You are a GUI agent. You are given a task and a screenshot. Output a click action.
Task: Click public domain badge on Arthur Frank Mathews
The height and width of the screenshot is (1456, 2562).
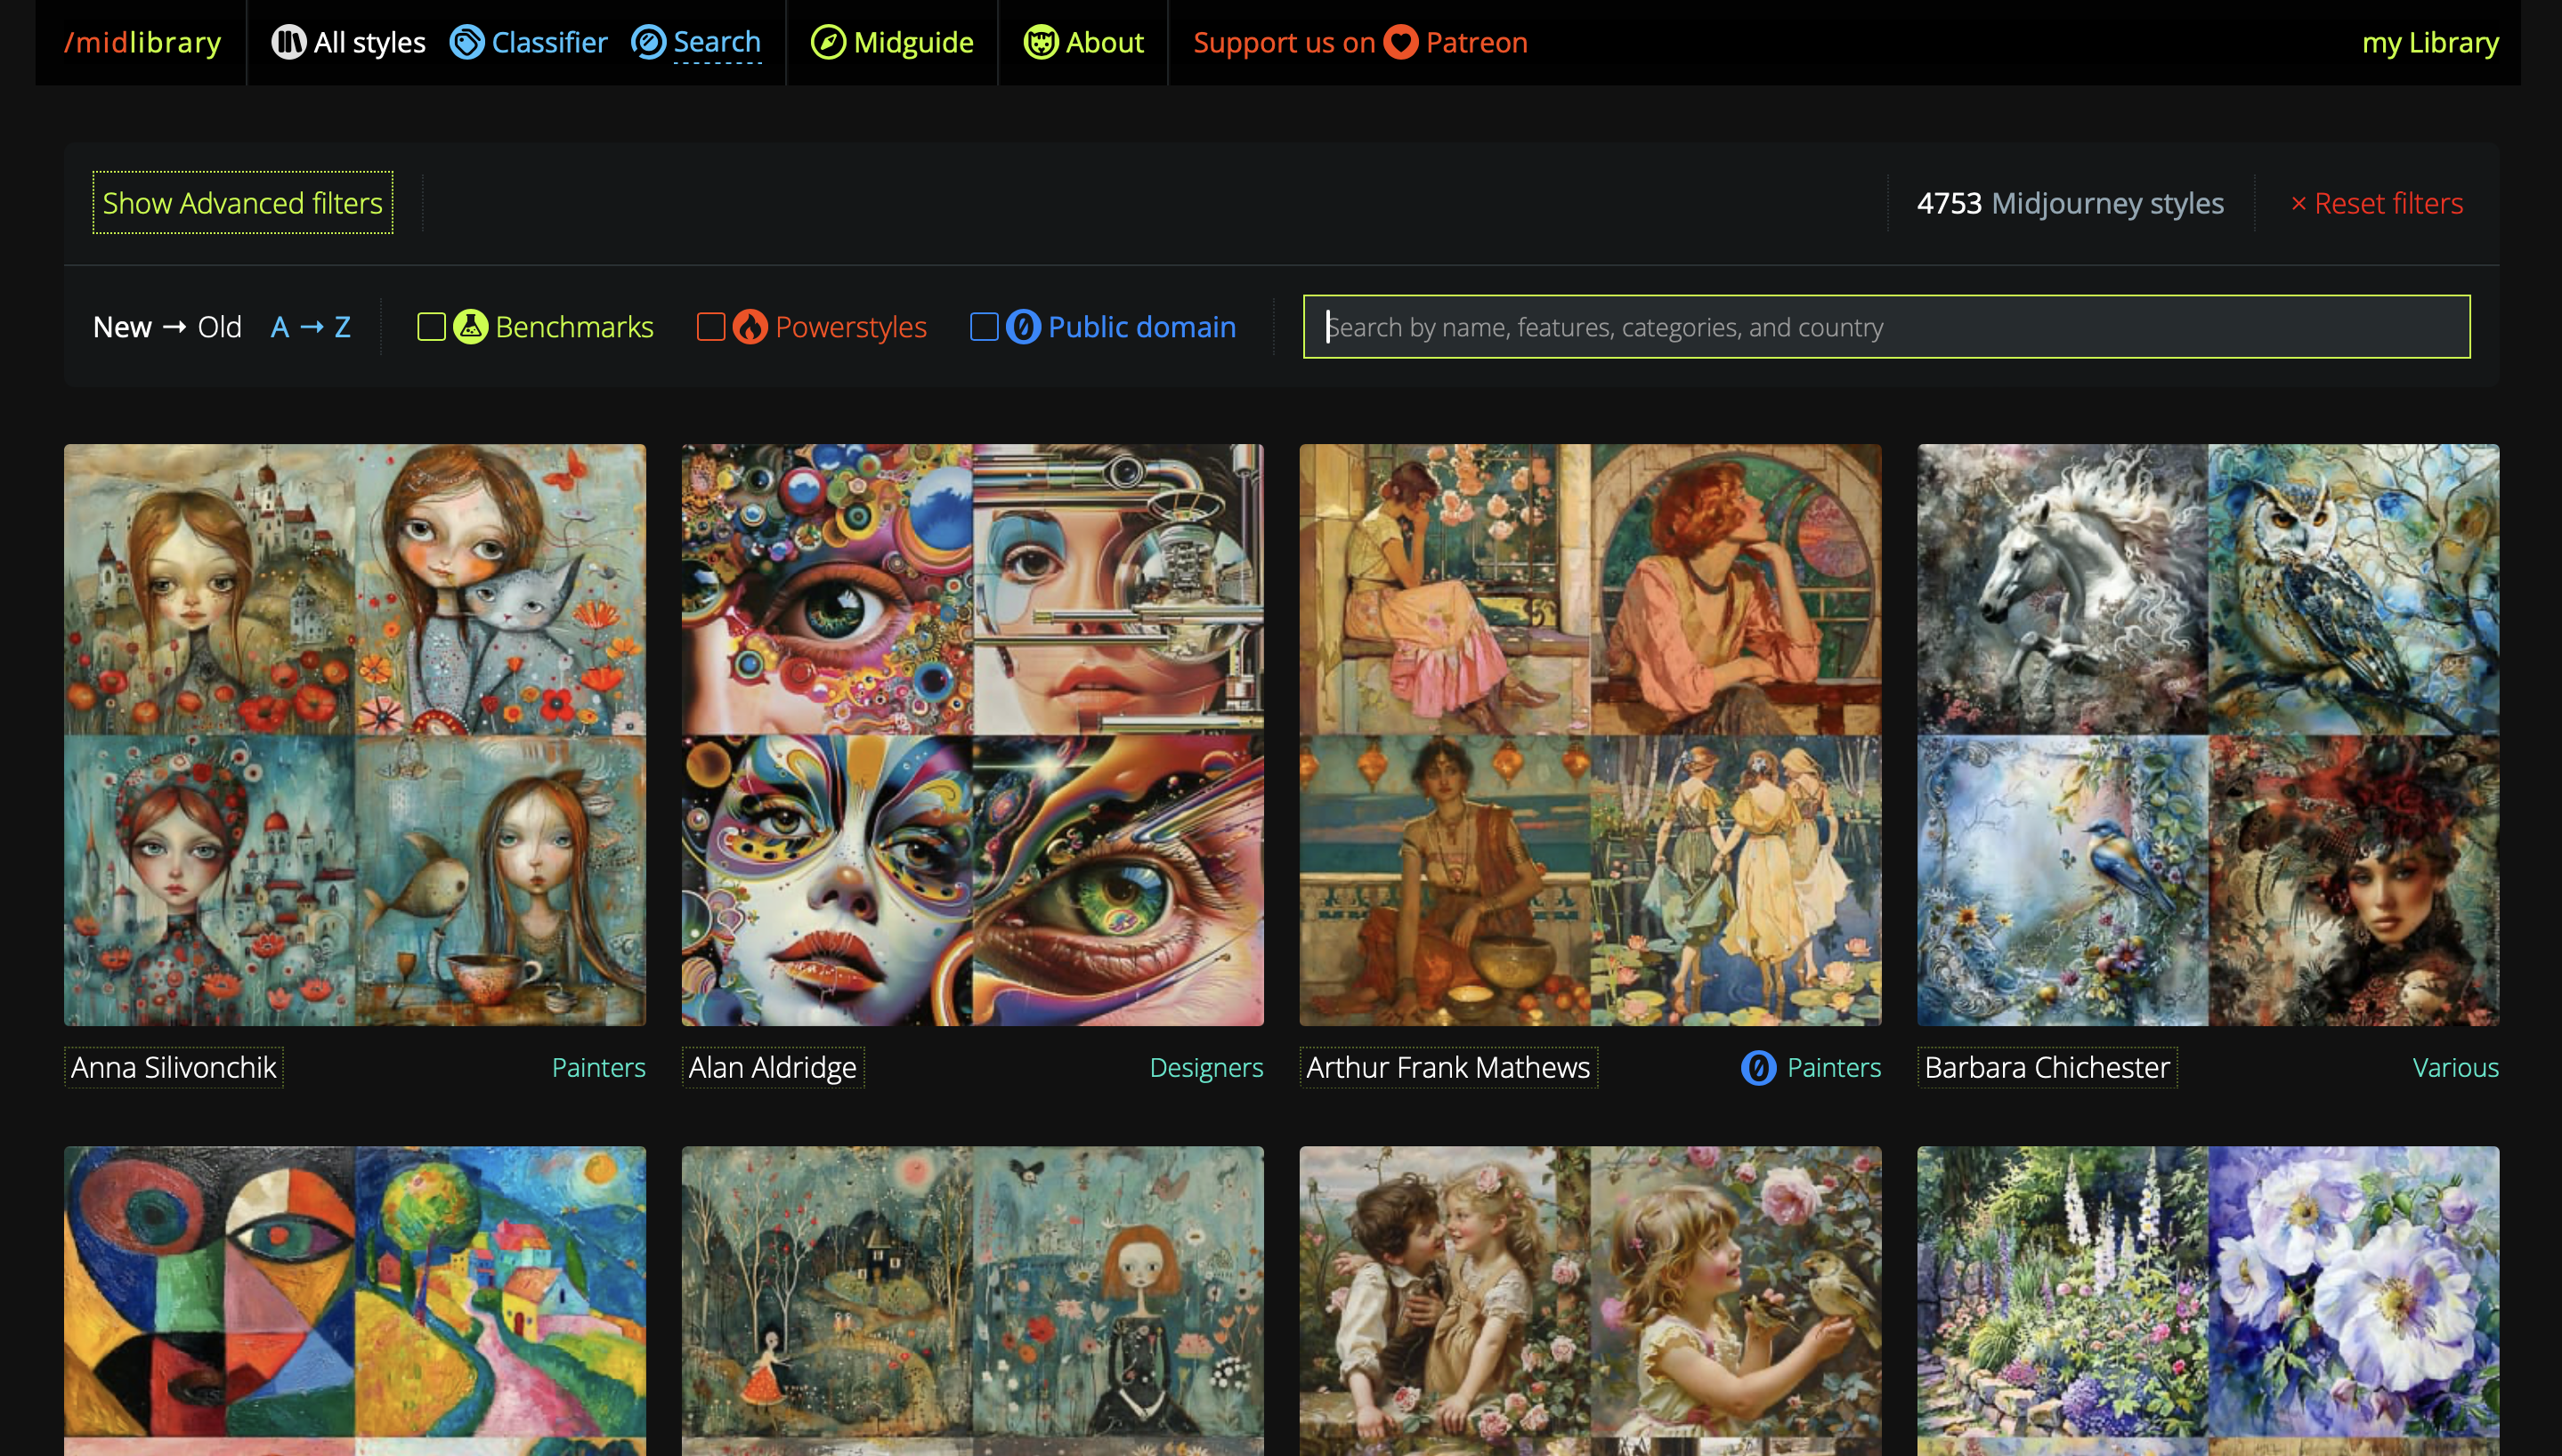coord(1758,1067)
